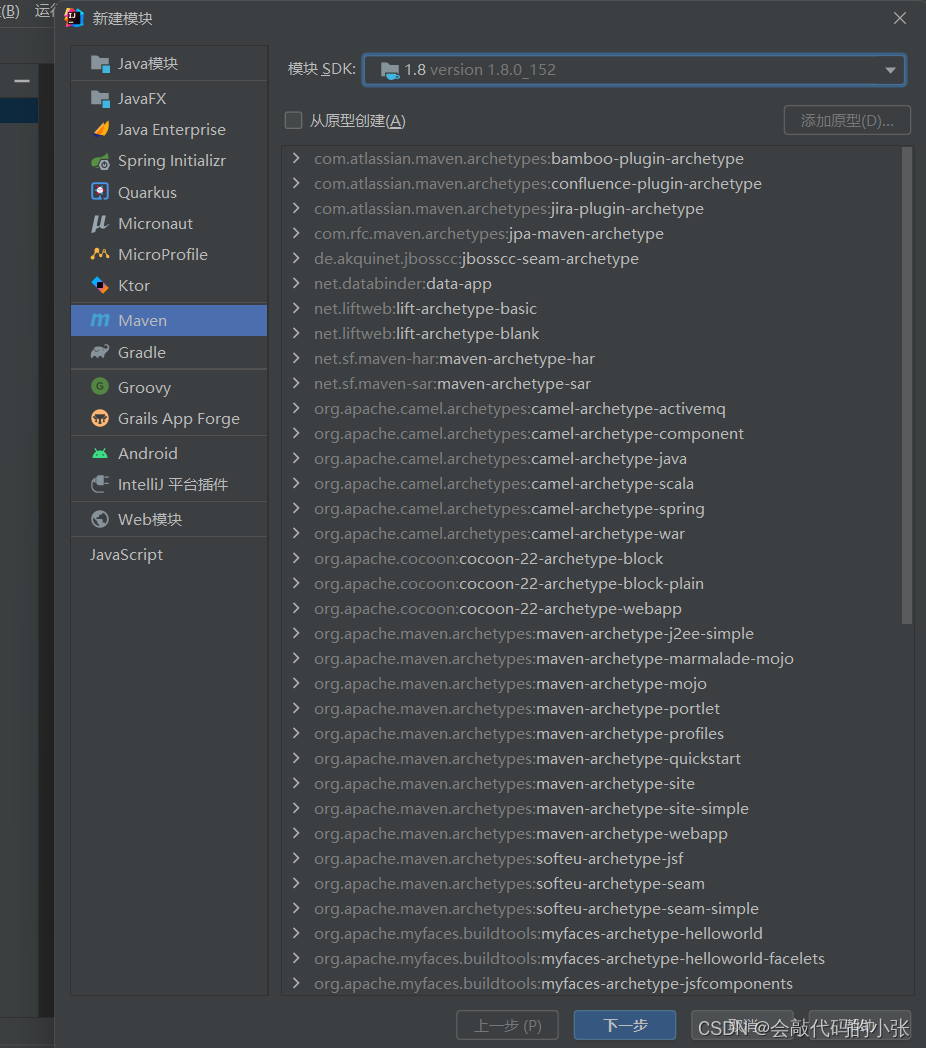Select cocoon-22-archetype-block row
Image resolution: width=926 pixels, height=1048 pixels.
point(592,558)
